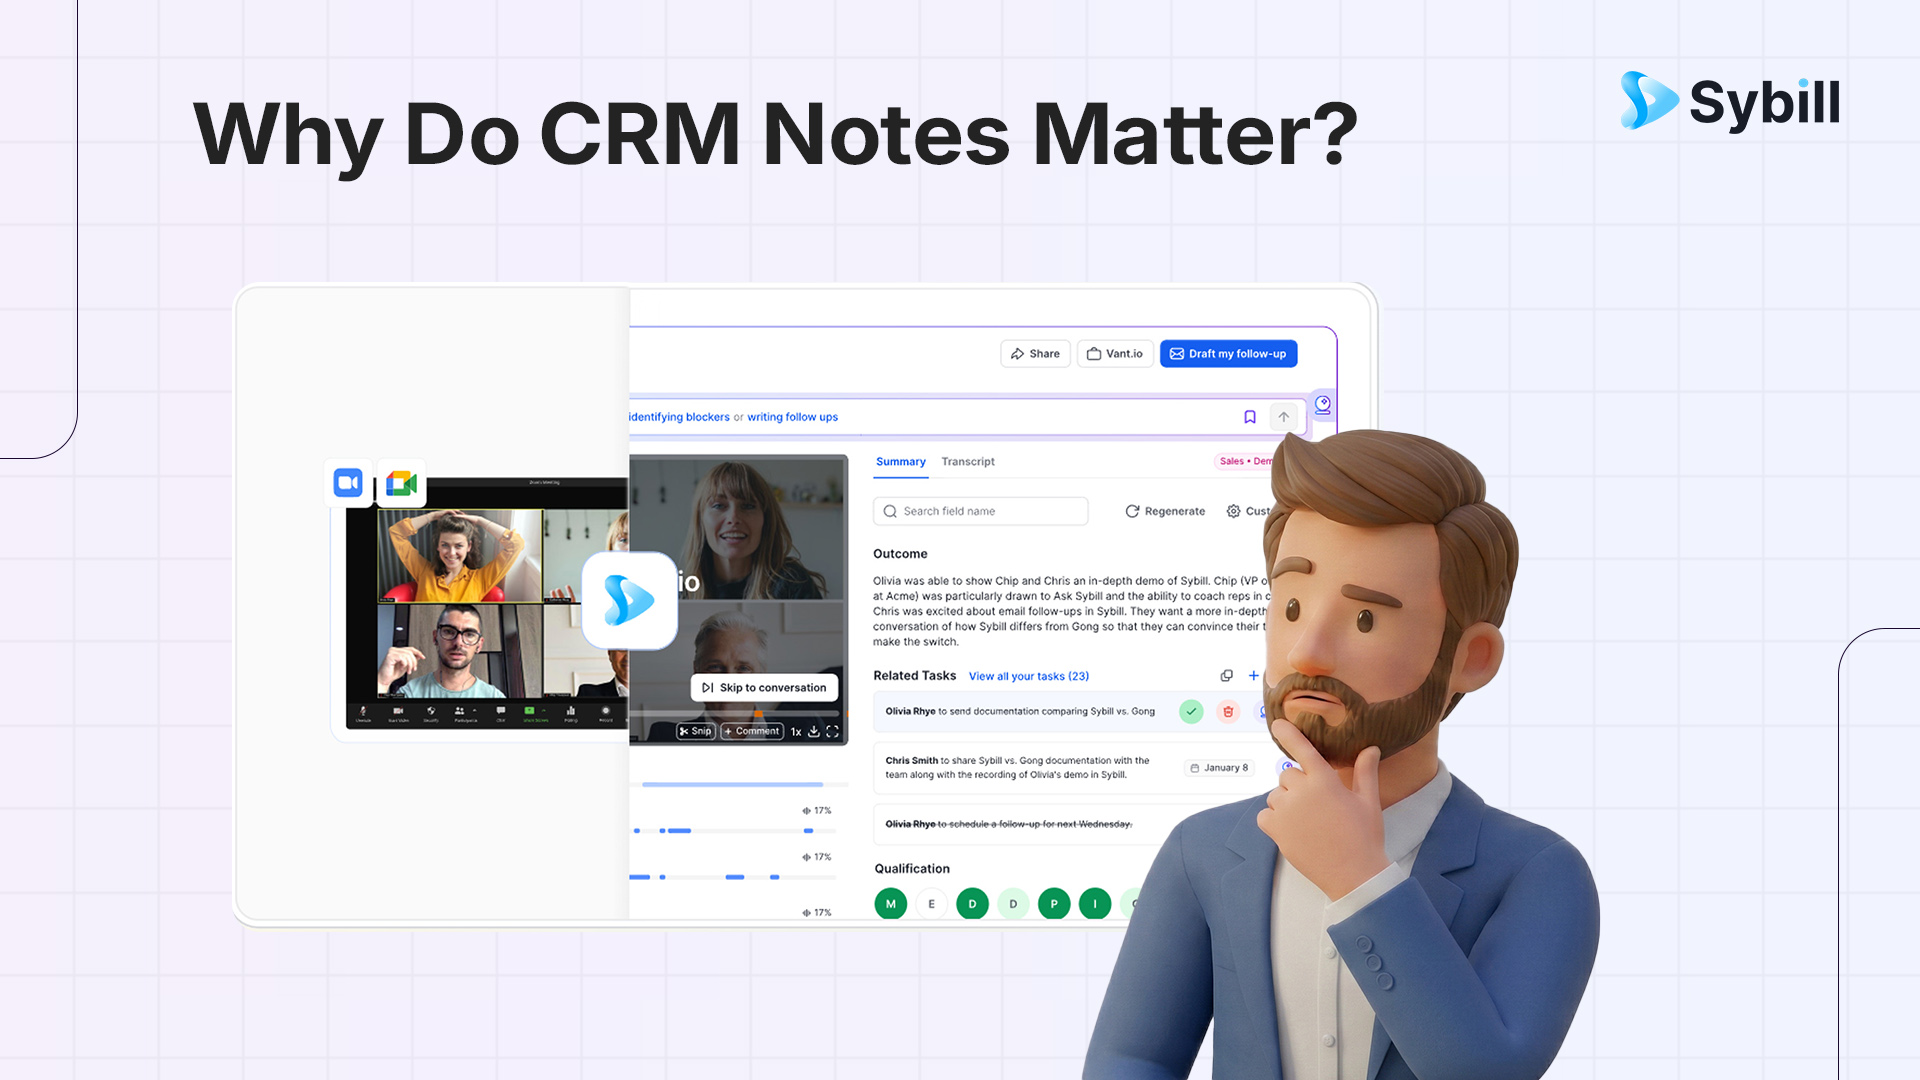
Task: Click the Regenerate button
Action: [1165, 511]
